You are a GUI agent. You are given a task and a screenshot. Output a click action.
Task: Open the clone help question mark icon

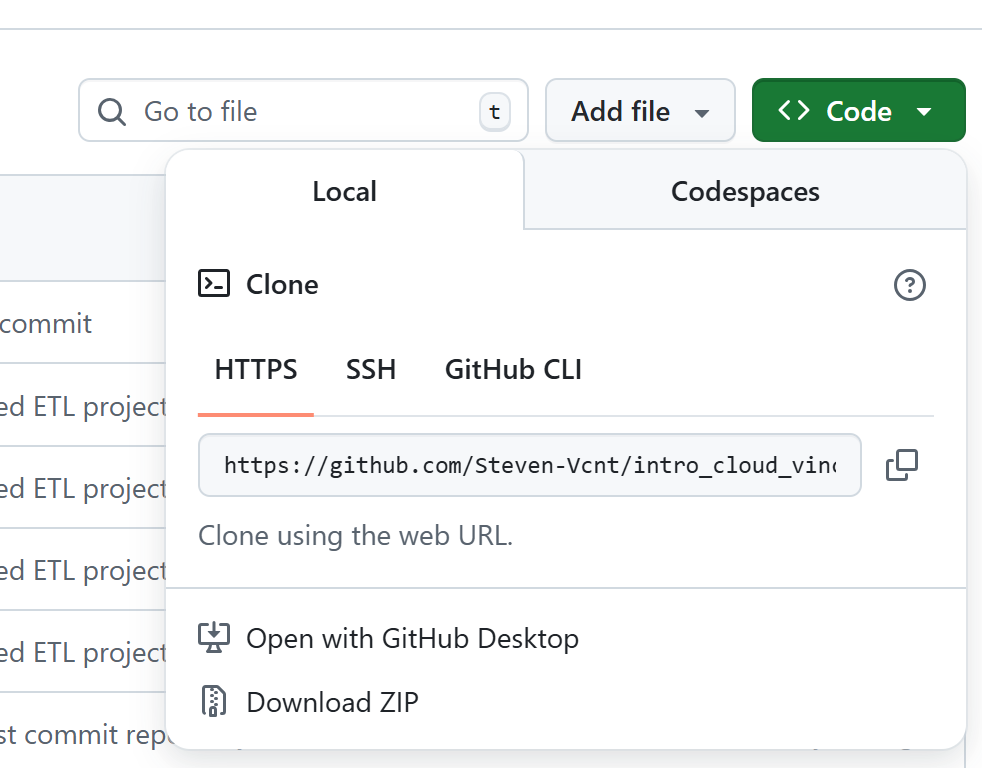click(909, 286)
